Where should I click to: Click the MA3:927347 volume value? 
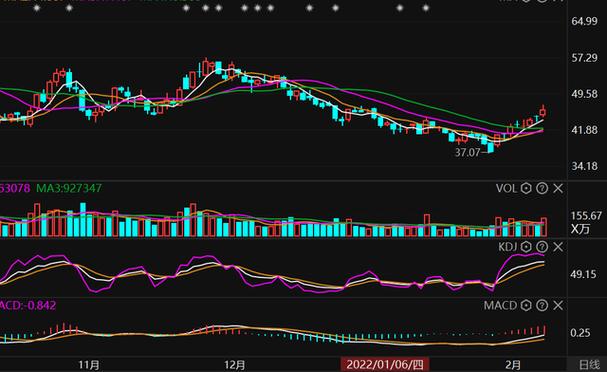[x=69, y=189]
